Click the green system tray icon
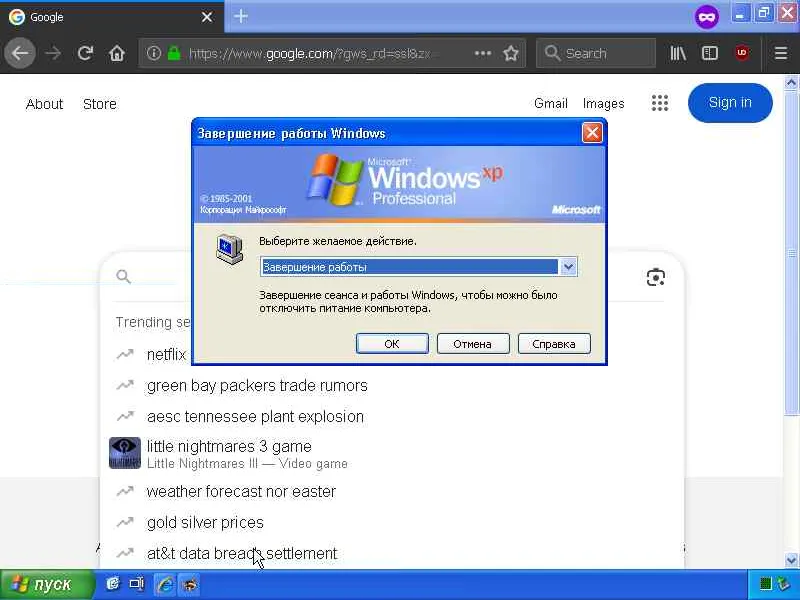Image resolution: width=800 pixels, height=600 pixels. tap(765, 584)
